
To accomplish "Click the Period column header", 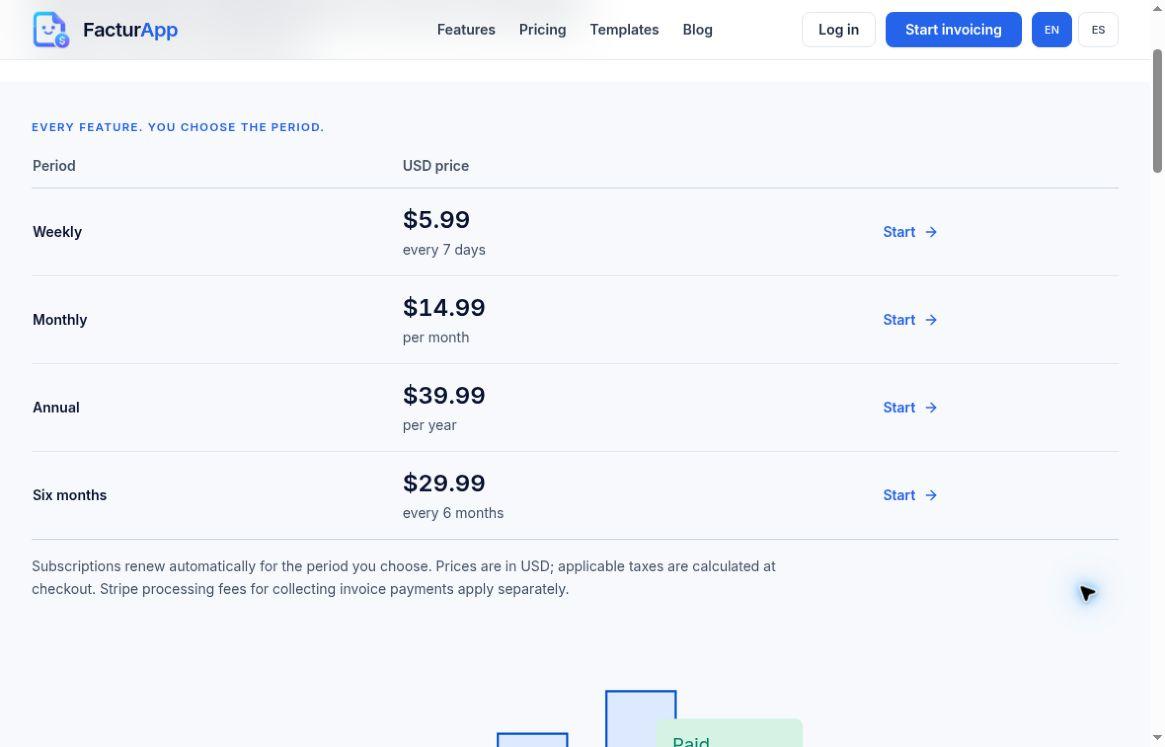I will (x=53, y=166).
